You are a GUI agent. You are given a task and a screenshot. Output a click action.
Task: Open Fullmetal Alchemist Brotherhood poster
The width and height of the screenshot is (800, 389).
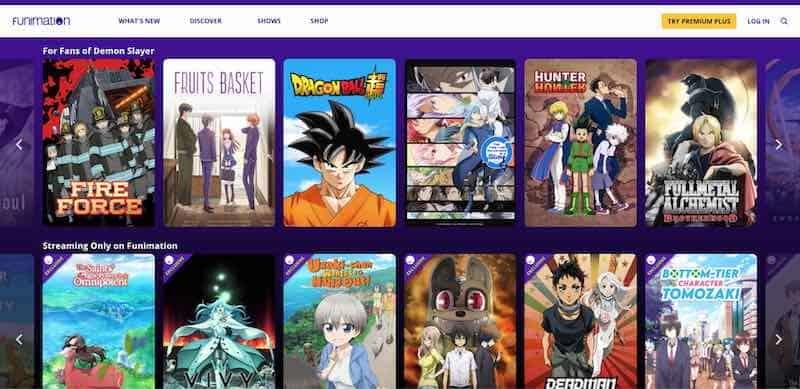702,143
